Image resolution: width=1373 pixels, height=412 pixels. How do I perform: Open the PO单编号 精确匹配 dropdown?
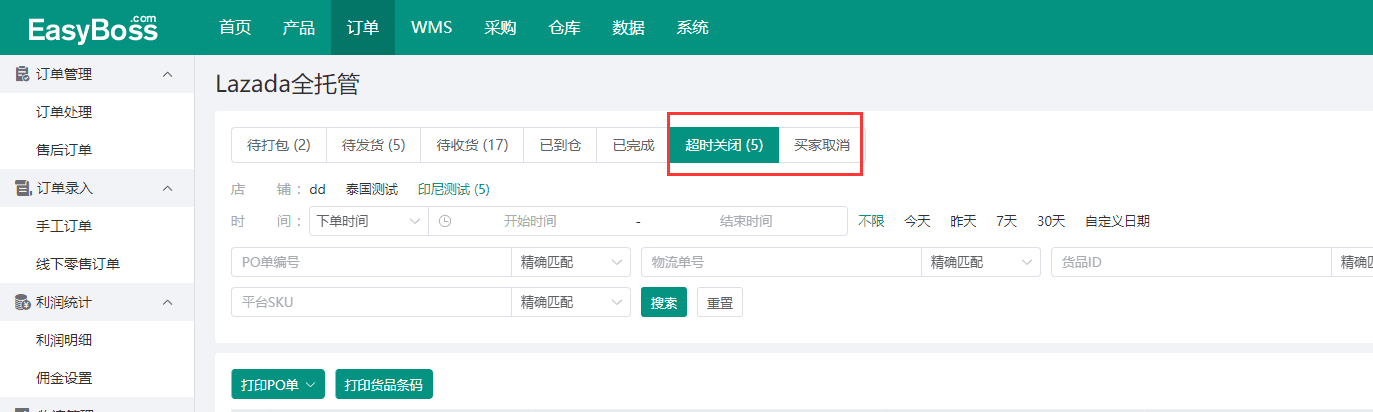pyautogui.click(x=570, y=262)
